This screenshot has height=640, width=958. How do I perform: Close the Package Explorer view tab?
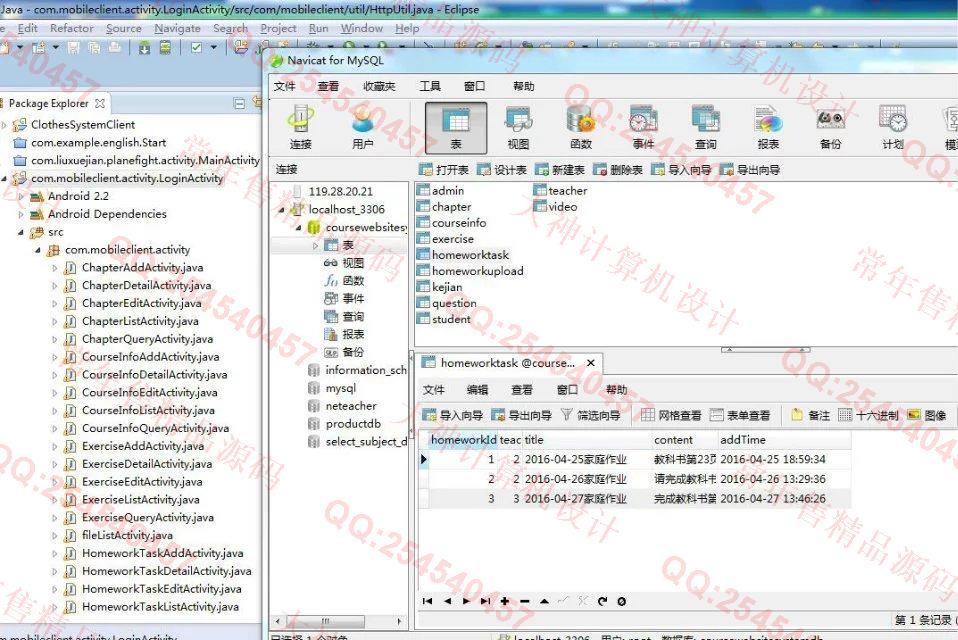click(100, 103)
